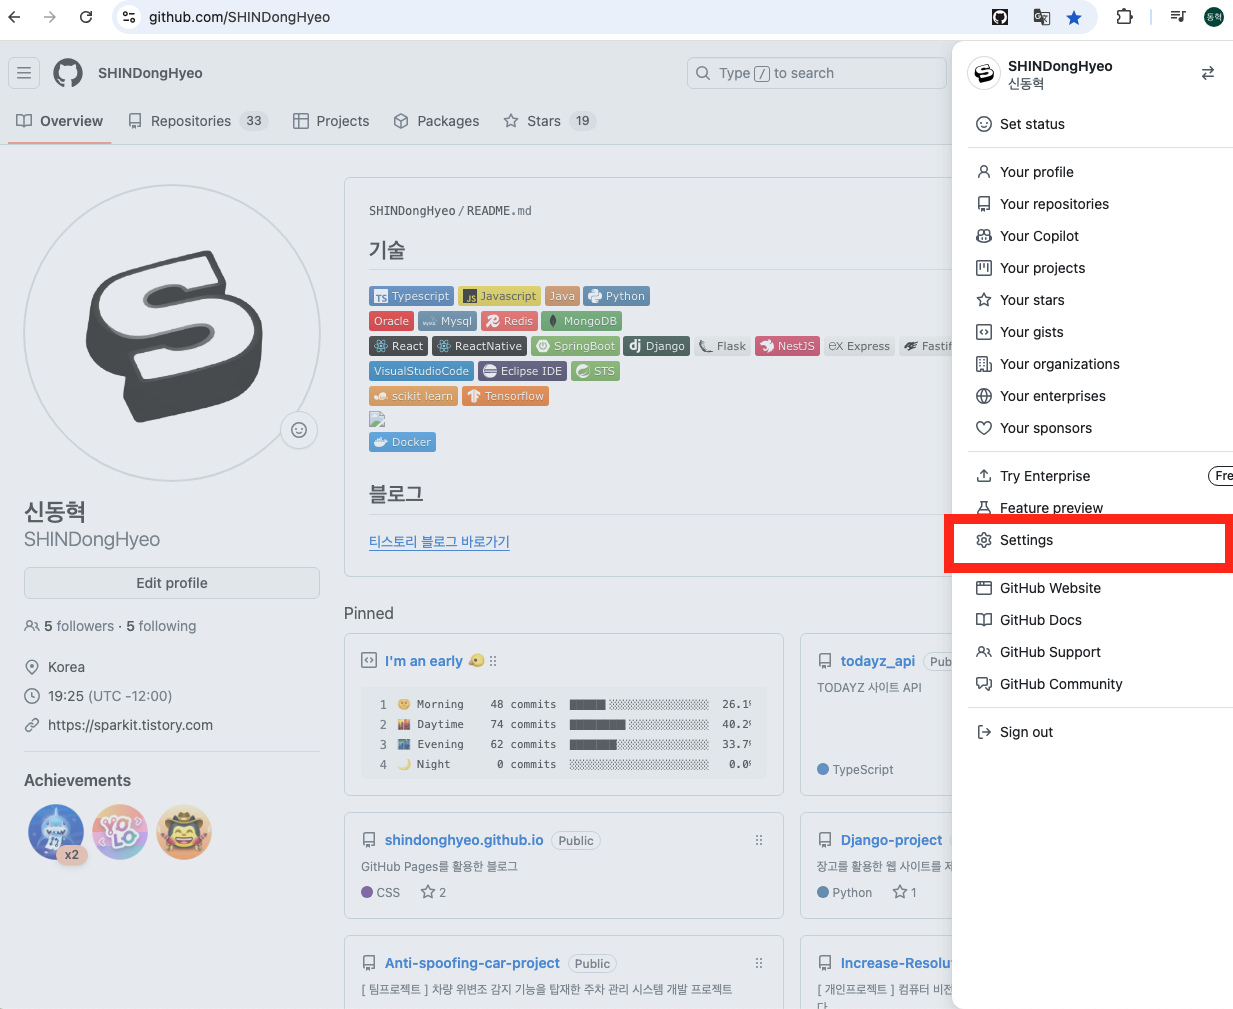The image size is (1233, 1009).
Task: Open the sparkit.tistory.com website link
Action: (x=130, y=725)
